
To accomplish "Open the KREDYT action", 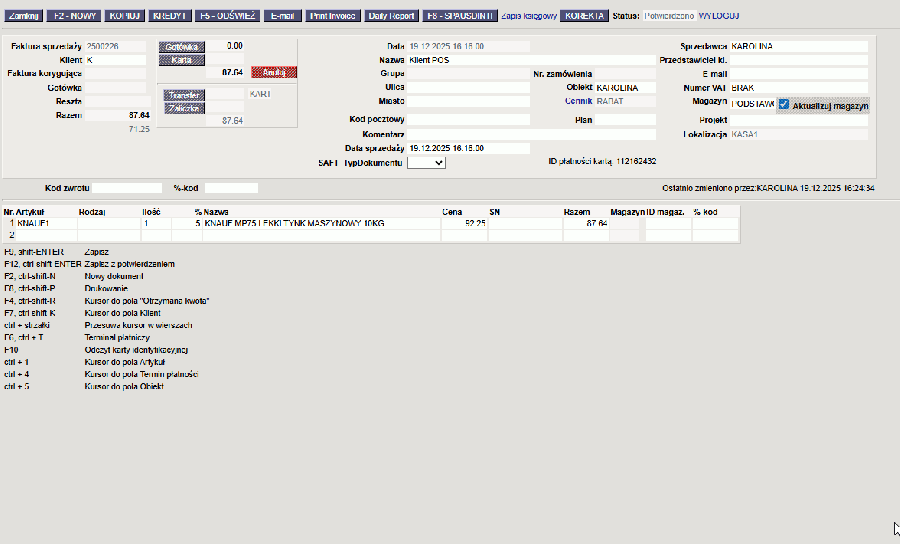I will pyautogui.click(x=169, y=16).
